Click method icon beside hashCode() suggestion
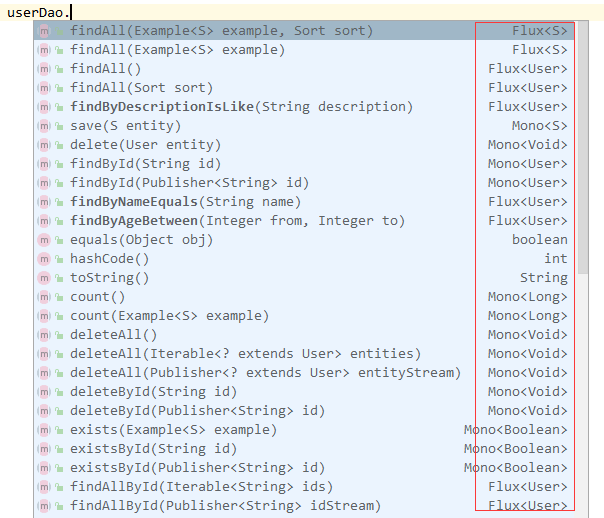The width and height of the screenshot is (604, 518). click(44, 259)
